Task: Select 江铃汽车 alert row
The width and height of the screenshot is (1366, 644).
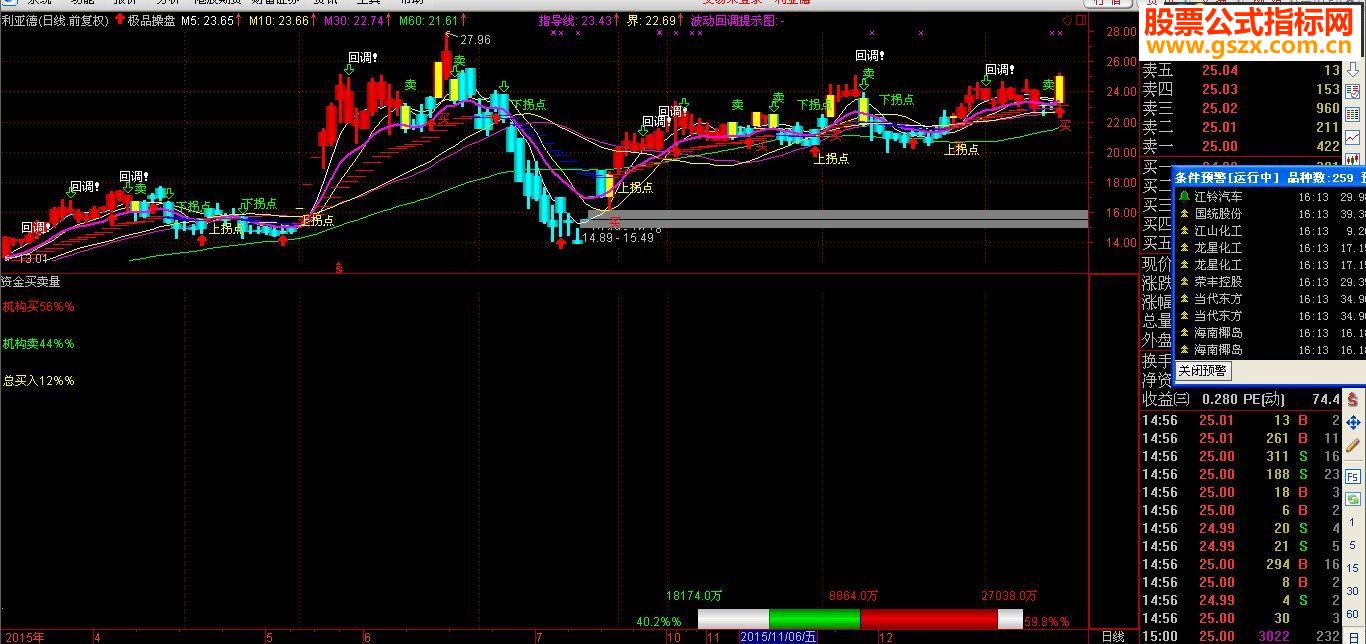Action: pos(1270,197)
